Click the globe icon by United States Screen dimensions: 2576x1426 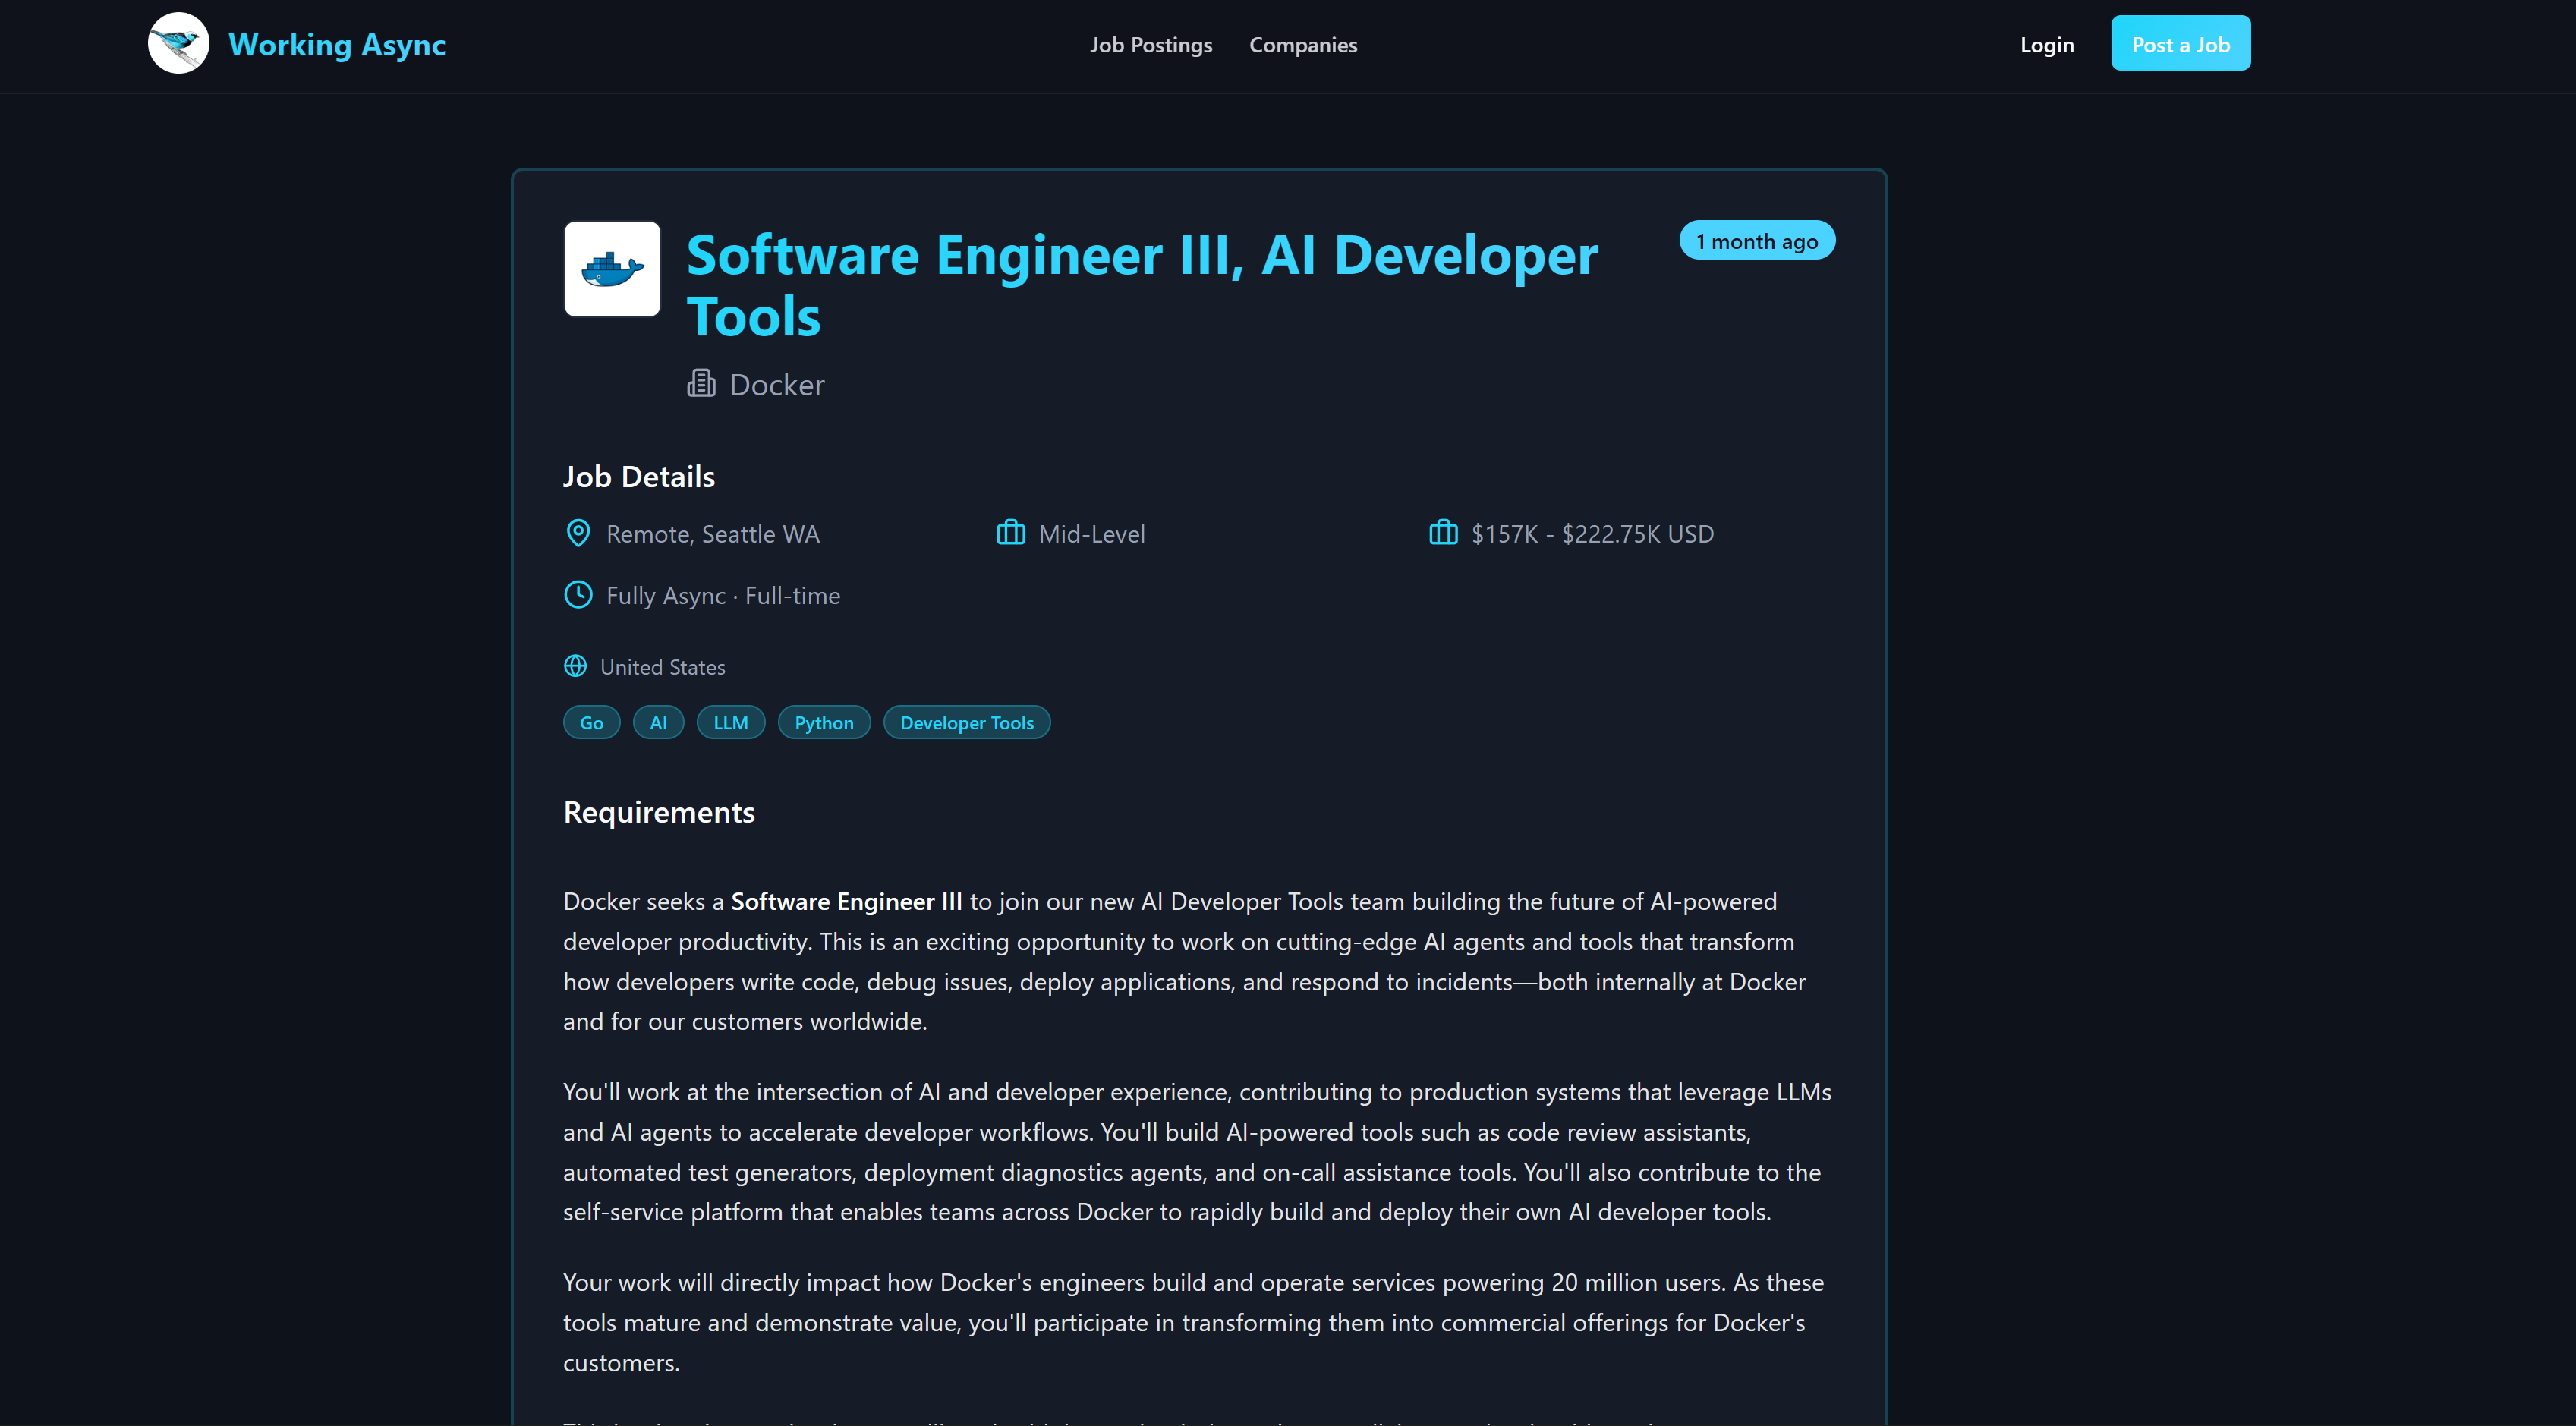click(x=575, y=666)
